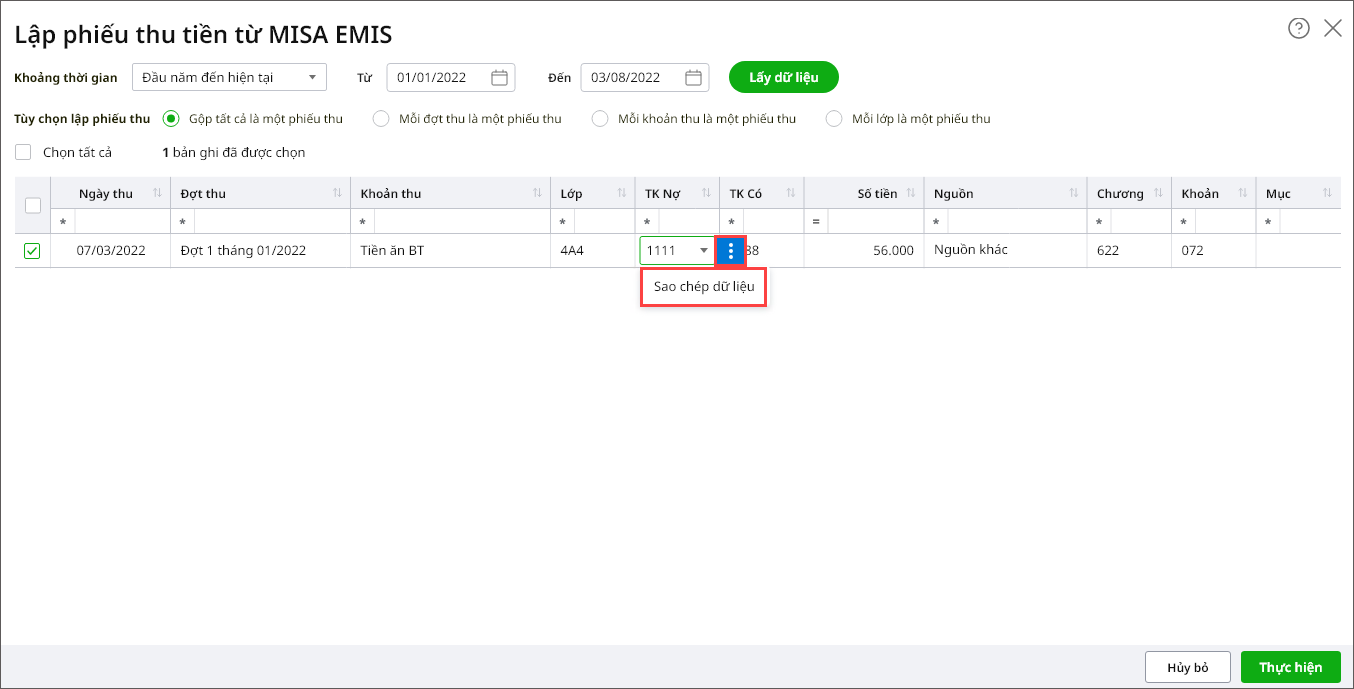Click cell Đợt 1 tháng 01/2022

point(260,250)
